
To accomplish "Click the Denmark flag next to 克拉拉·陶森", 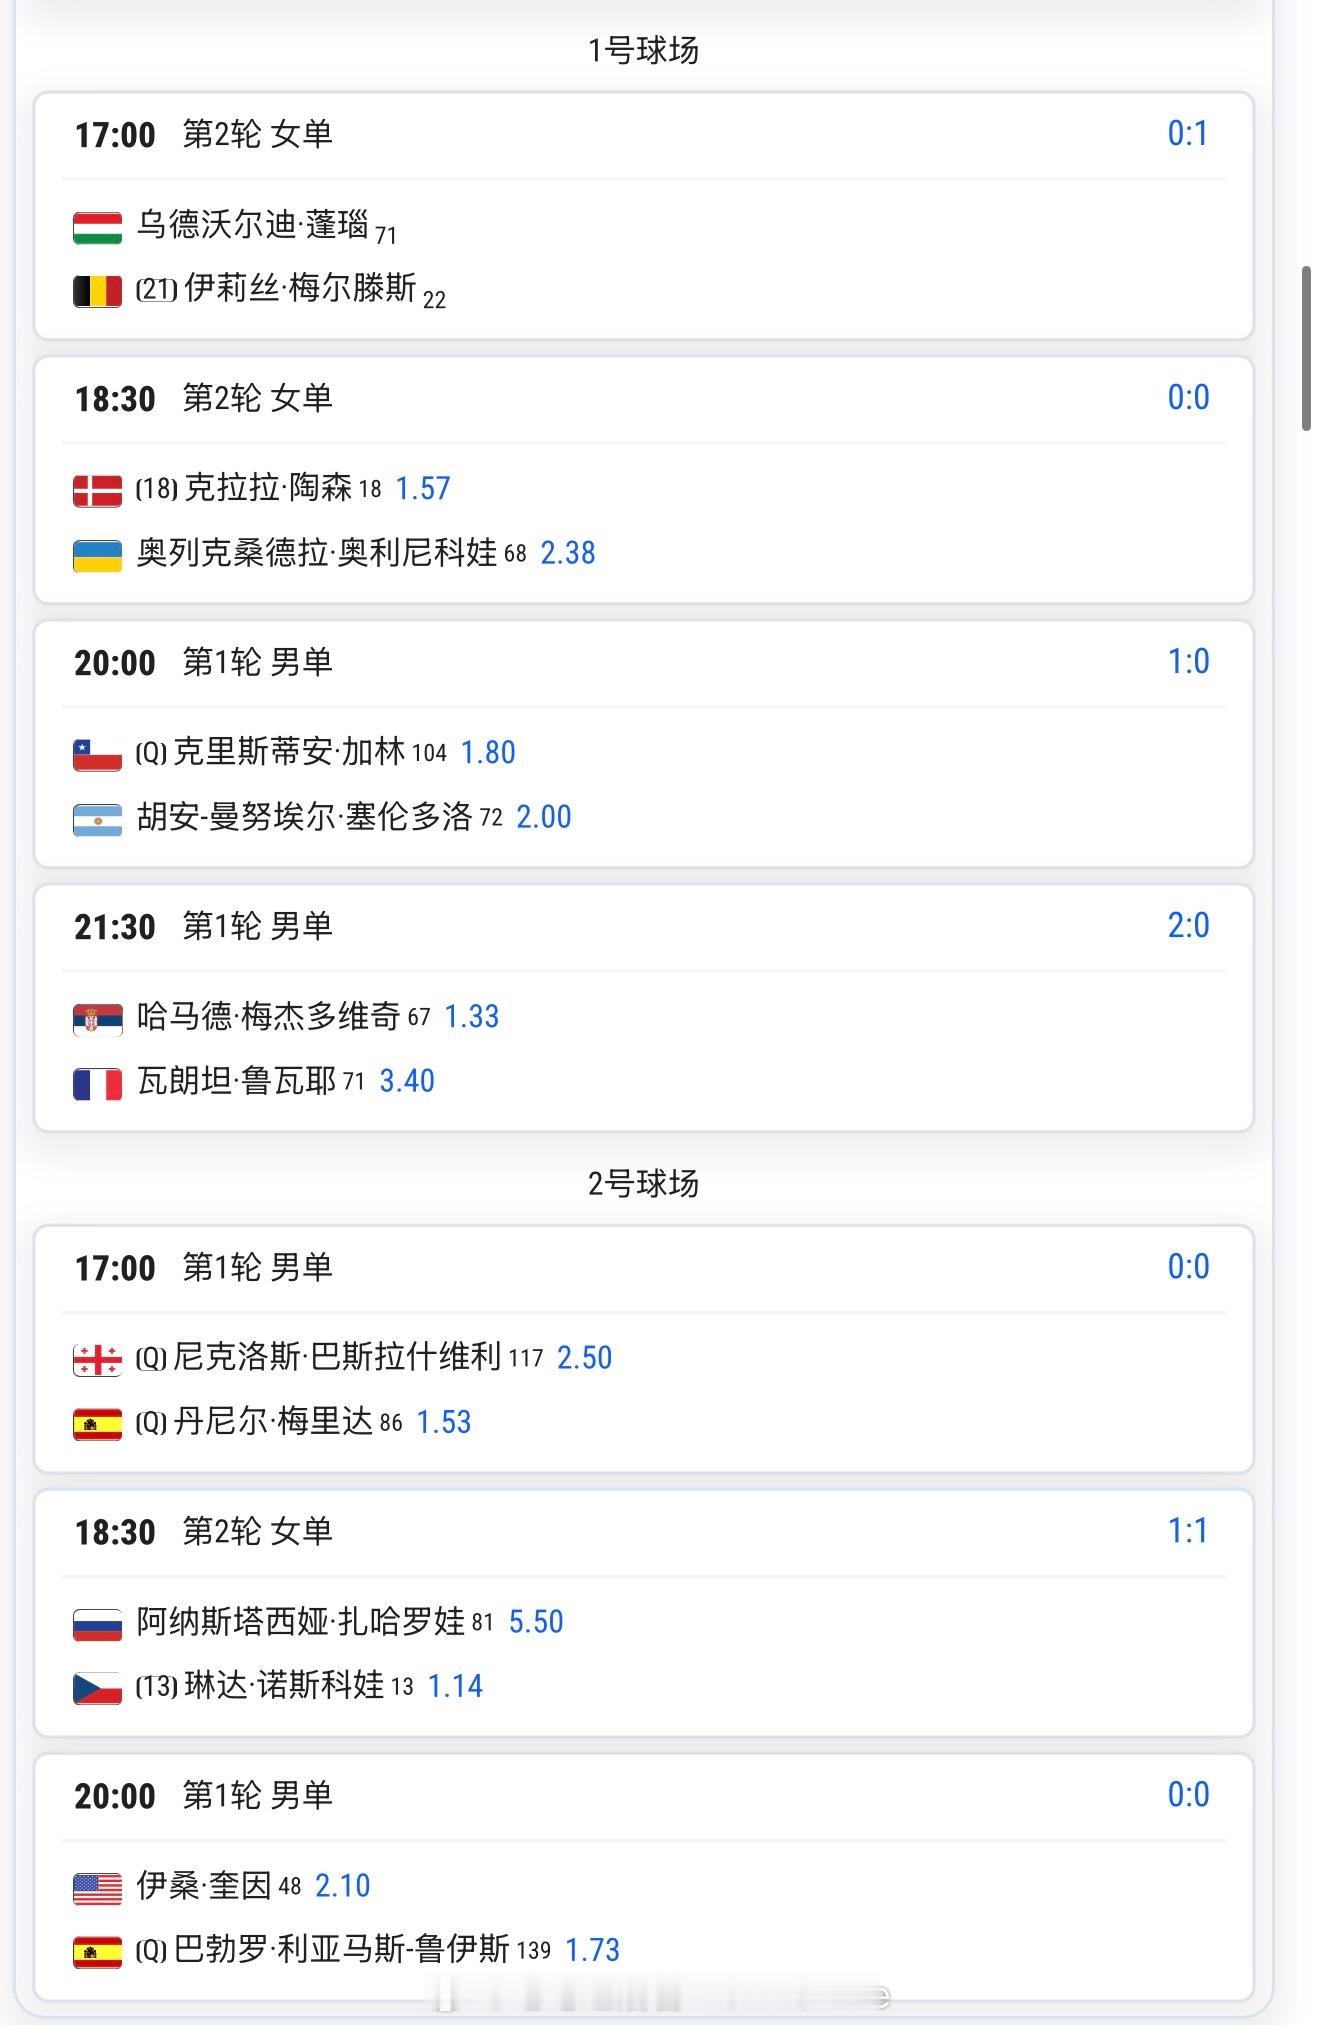I will coord(97,491).
